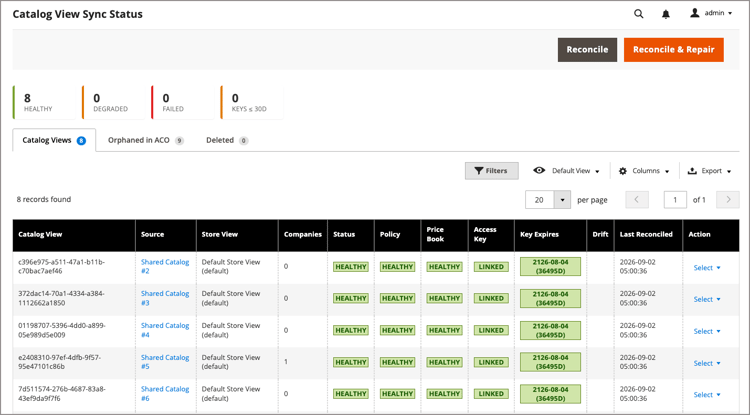The width and height of the screenshot is (750, 415).
Task: Sort by Companies column header
Action: (x=303, y=235)
